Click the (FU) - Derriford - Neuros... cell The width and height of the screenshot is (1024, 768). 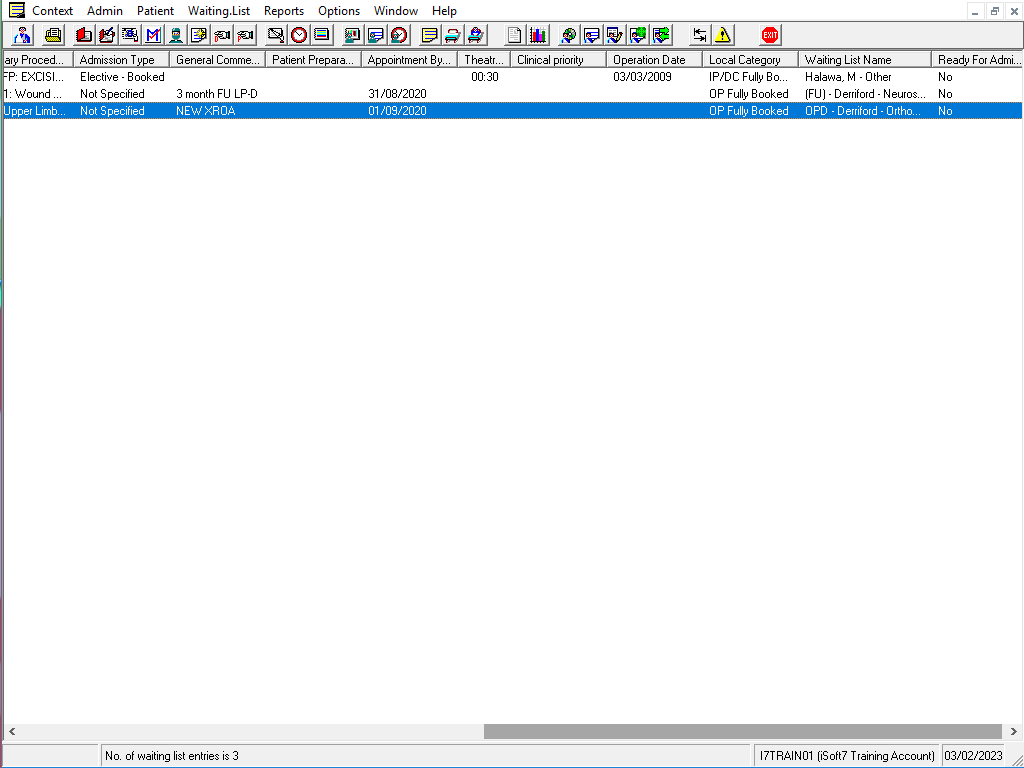point(865,94)
